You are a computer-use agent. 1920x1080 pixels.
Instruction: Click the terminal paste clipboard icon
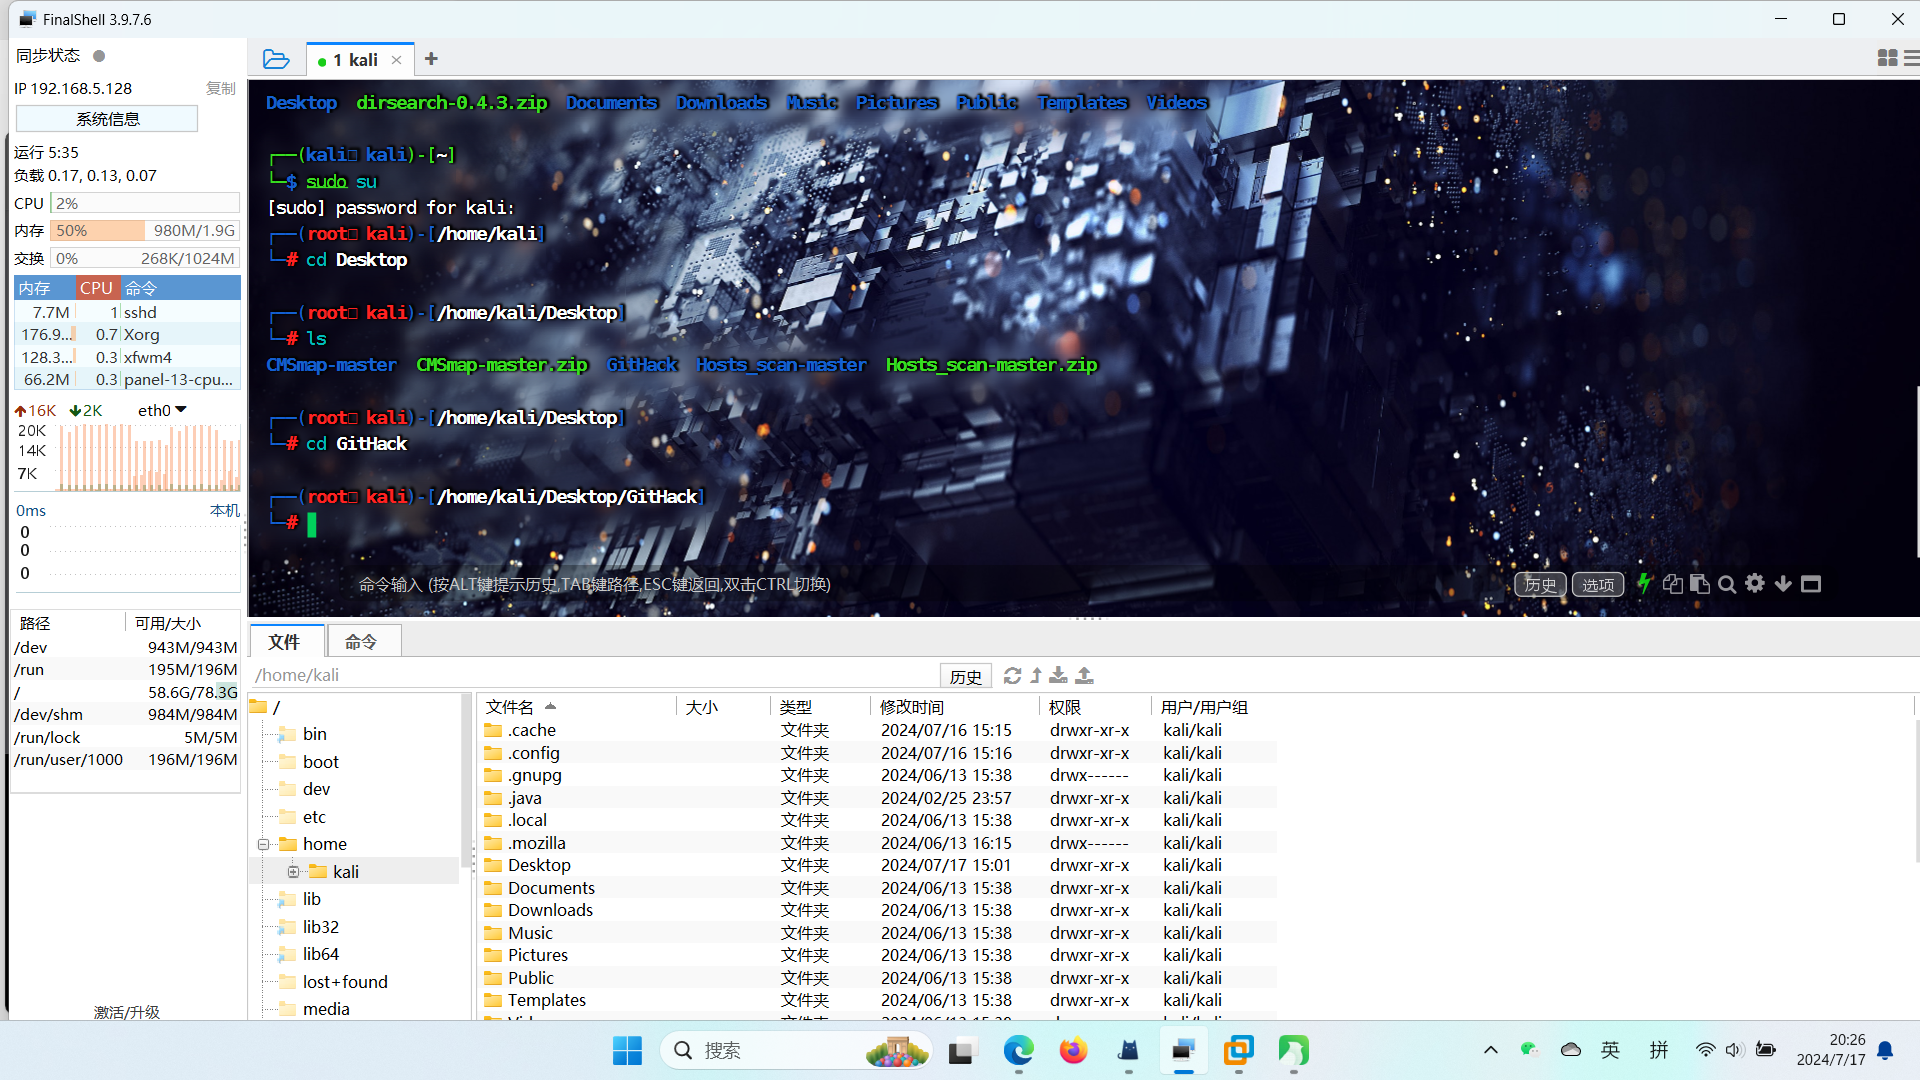(1699, 584)
